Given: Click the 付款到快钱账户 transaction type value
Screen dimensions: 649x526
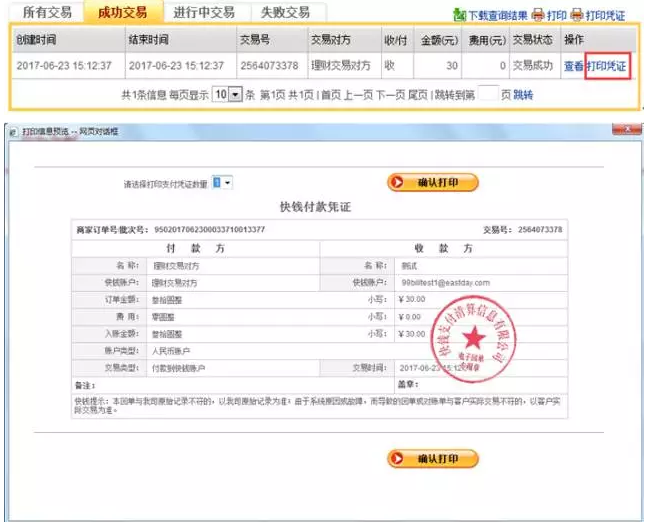Looking at the screenshot, I should [x=178, y=368].
